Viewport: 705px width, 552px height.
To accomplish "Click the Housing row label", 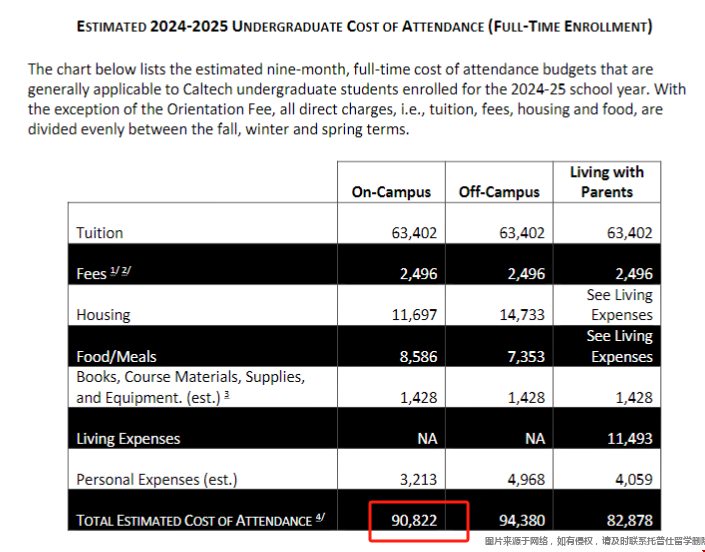I will pos(103,315).
